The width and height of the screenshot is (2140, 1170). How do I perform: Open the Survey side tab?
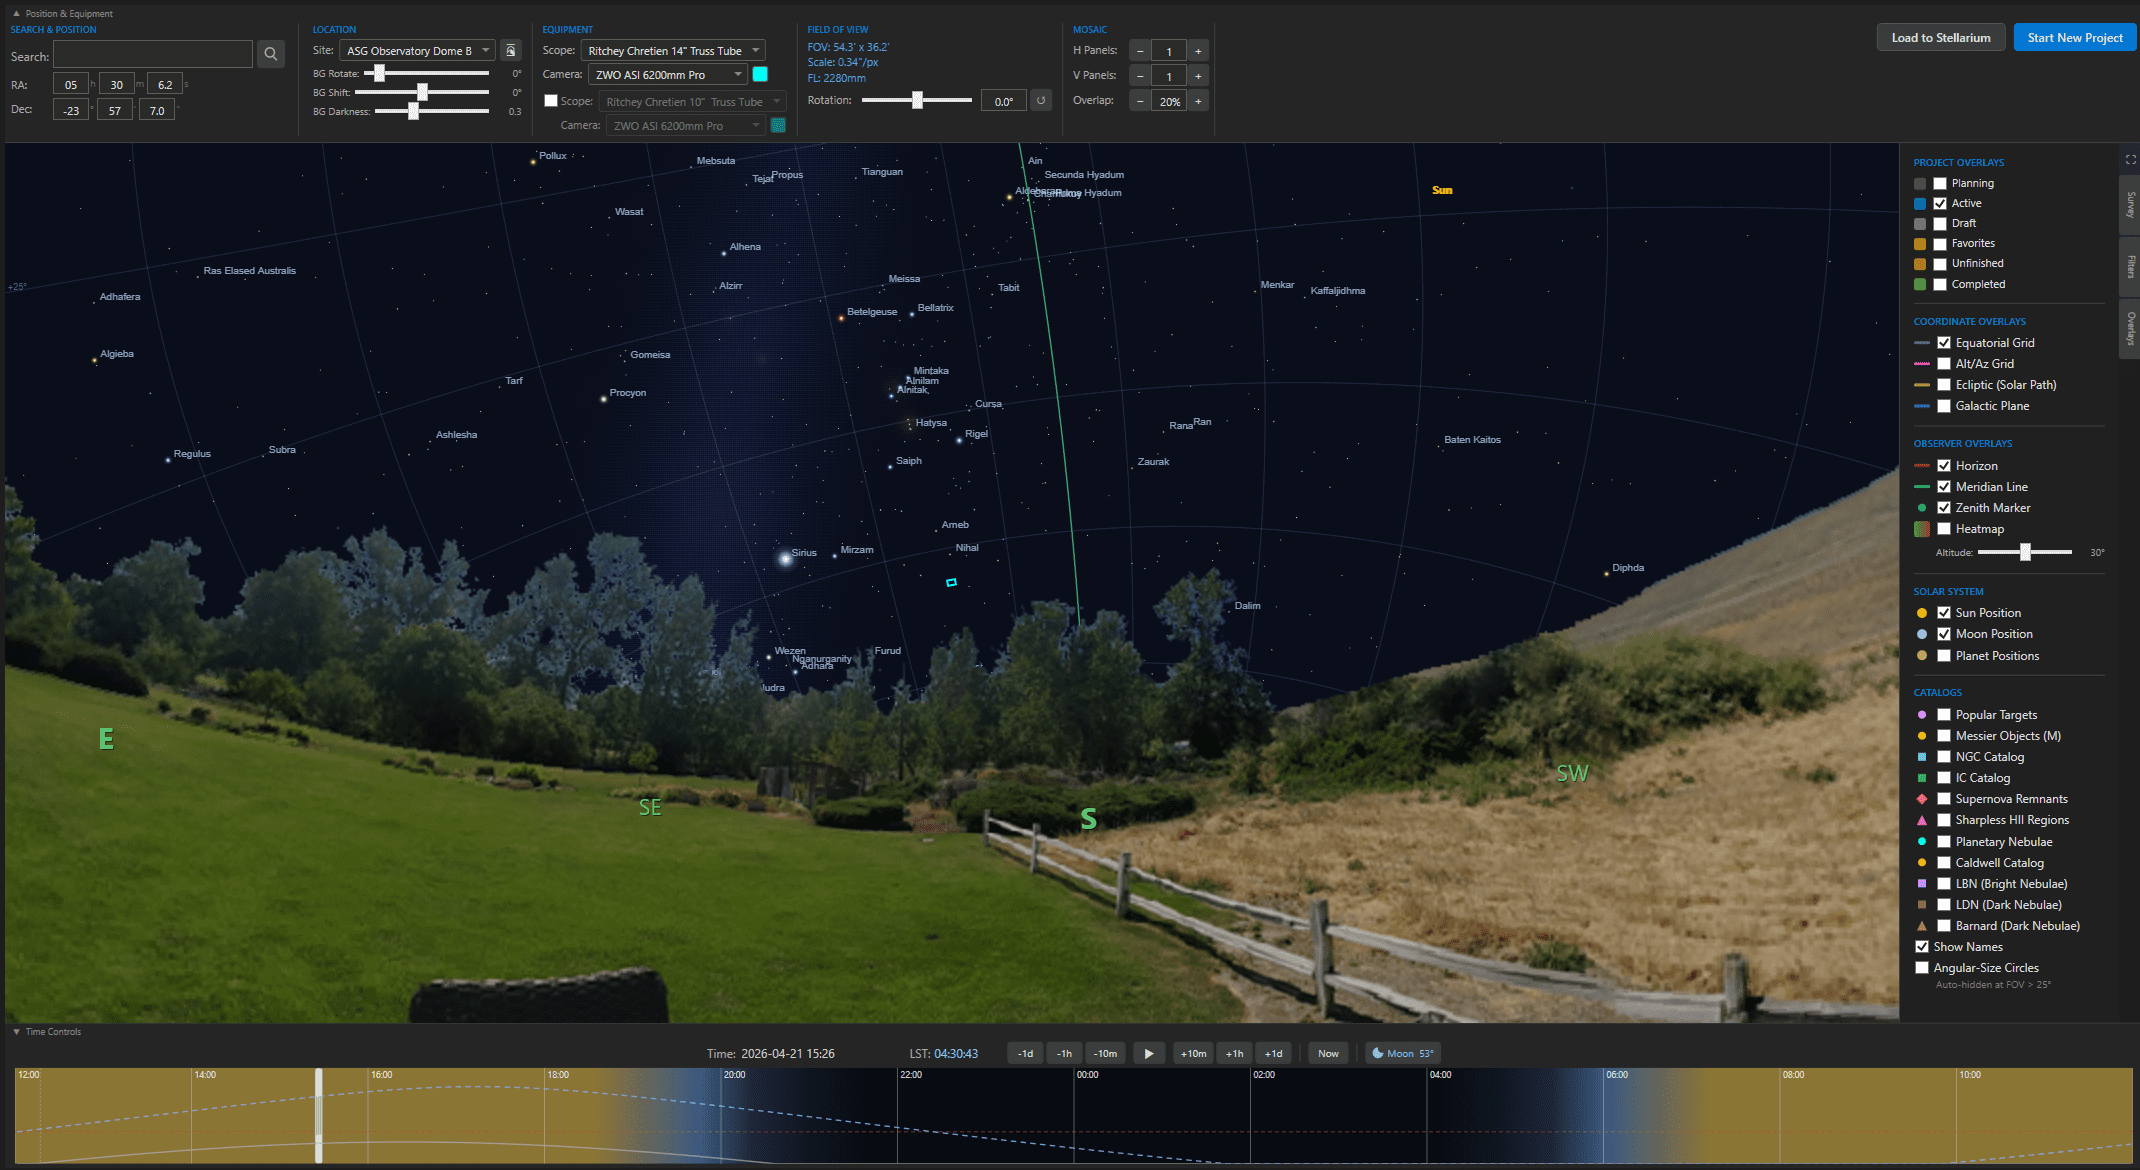2130,205
